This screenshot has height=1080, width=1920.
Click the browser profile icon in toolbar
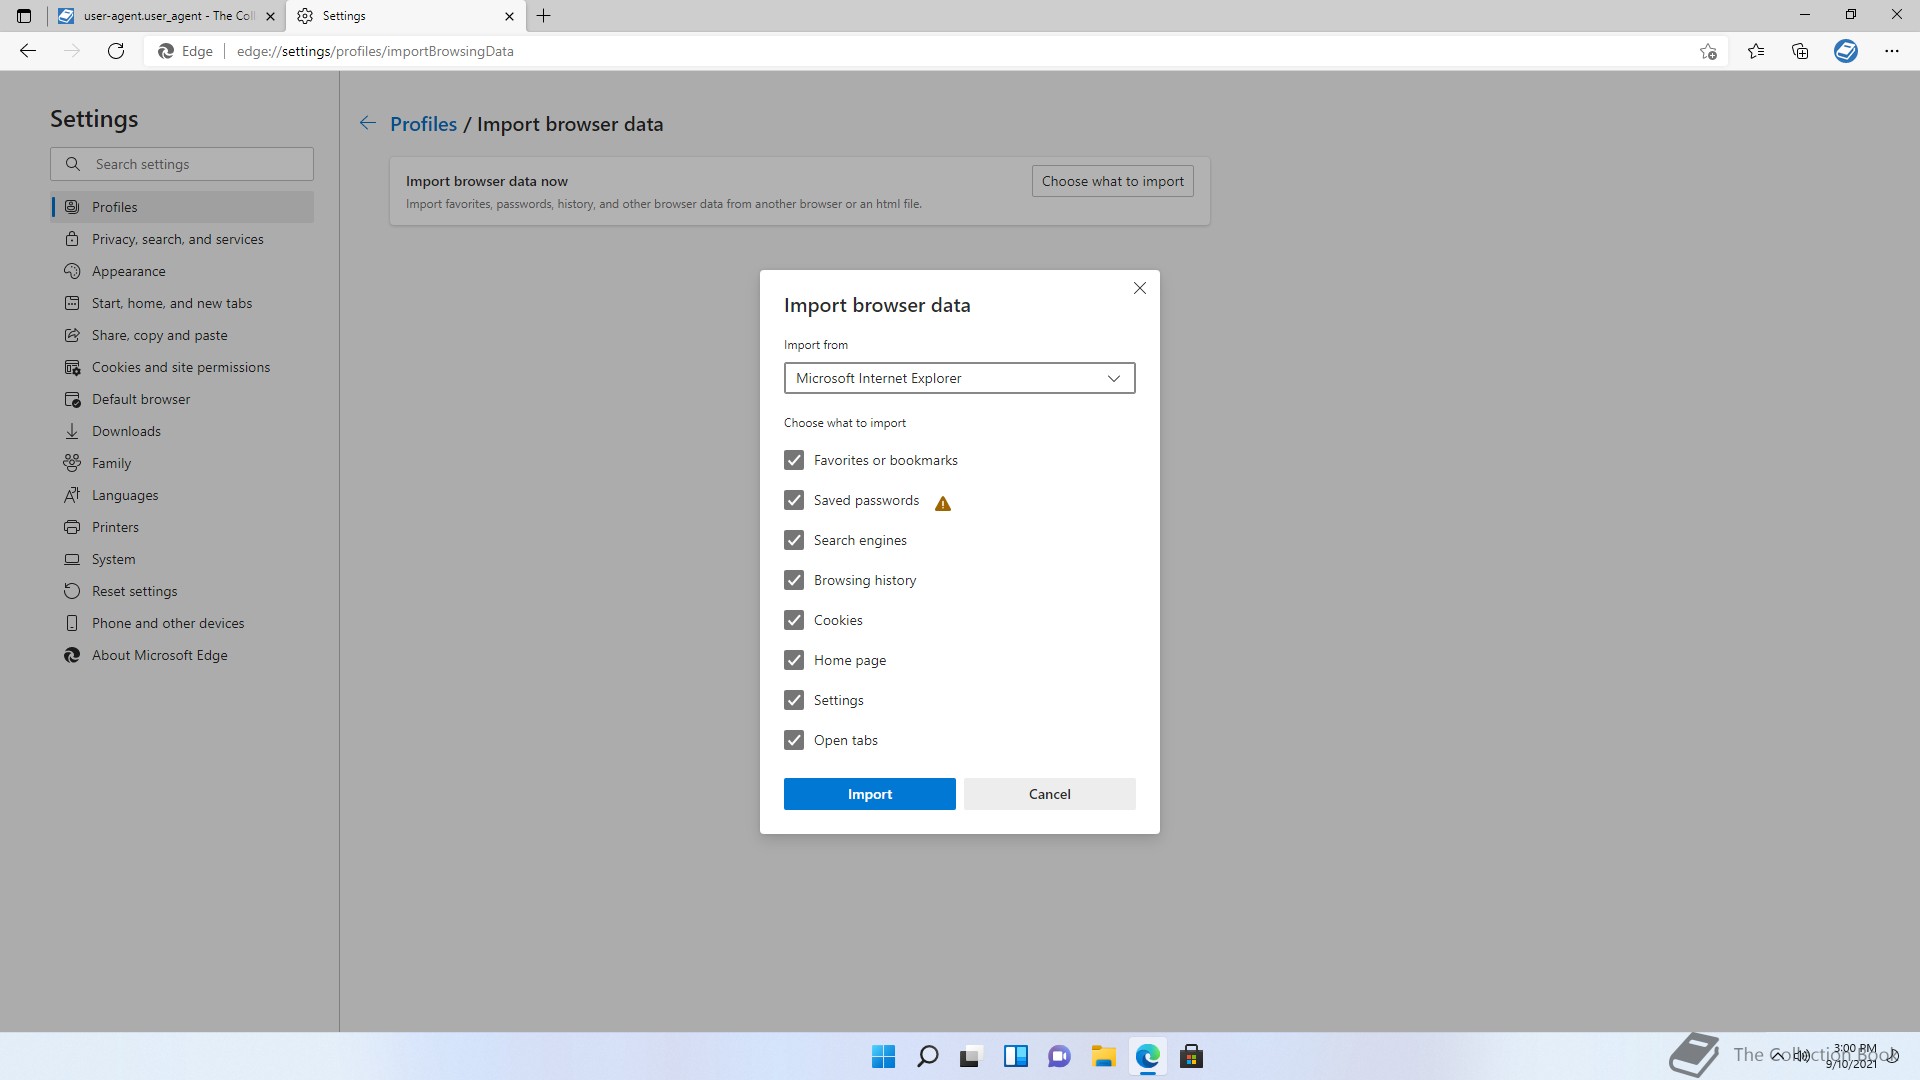(x=1845, y=51)
